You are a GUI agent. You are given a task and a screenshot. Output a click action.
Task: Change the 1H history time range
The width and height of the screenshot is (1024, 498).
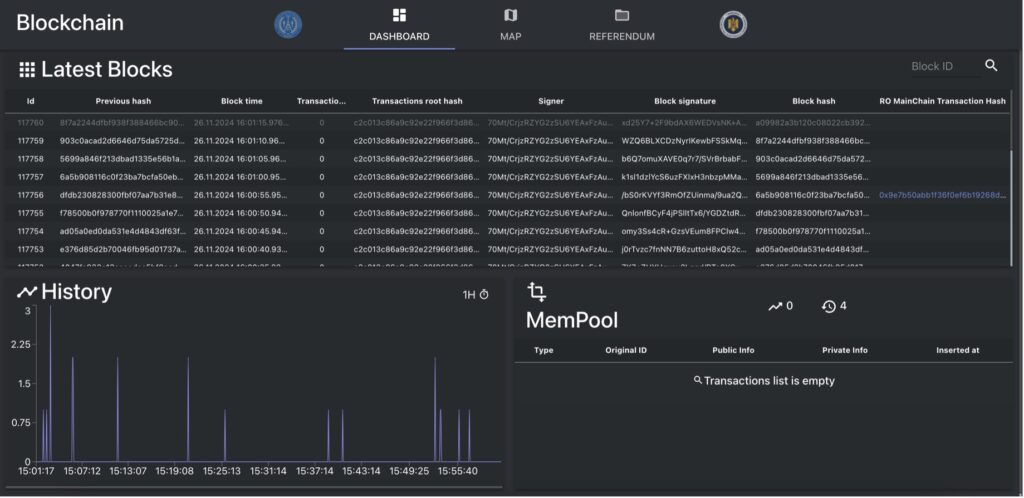pos(476,294)
